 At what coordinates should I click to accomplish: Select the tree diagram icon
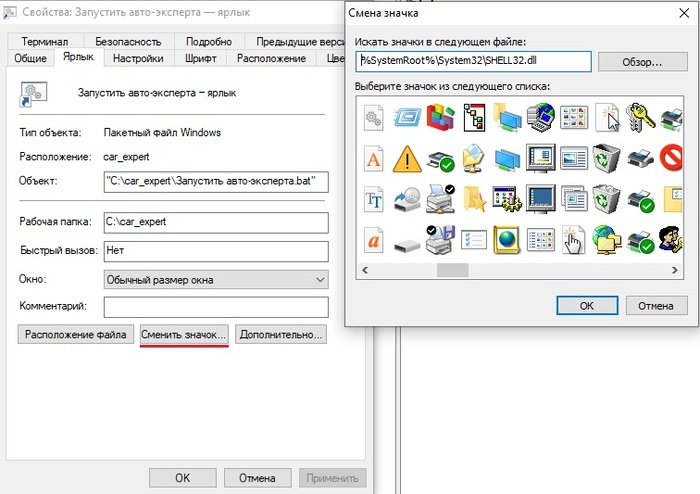[473, 118]
